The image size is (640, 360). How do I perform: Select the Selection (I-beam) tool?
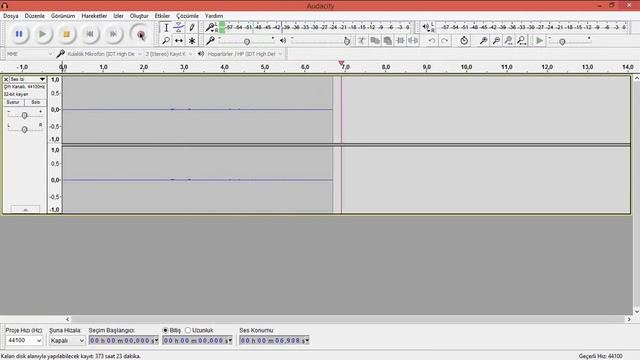click(166, 28)
